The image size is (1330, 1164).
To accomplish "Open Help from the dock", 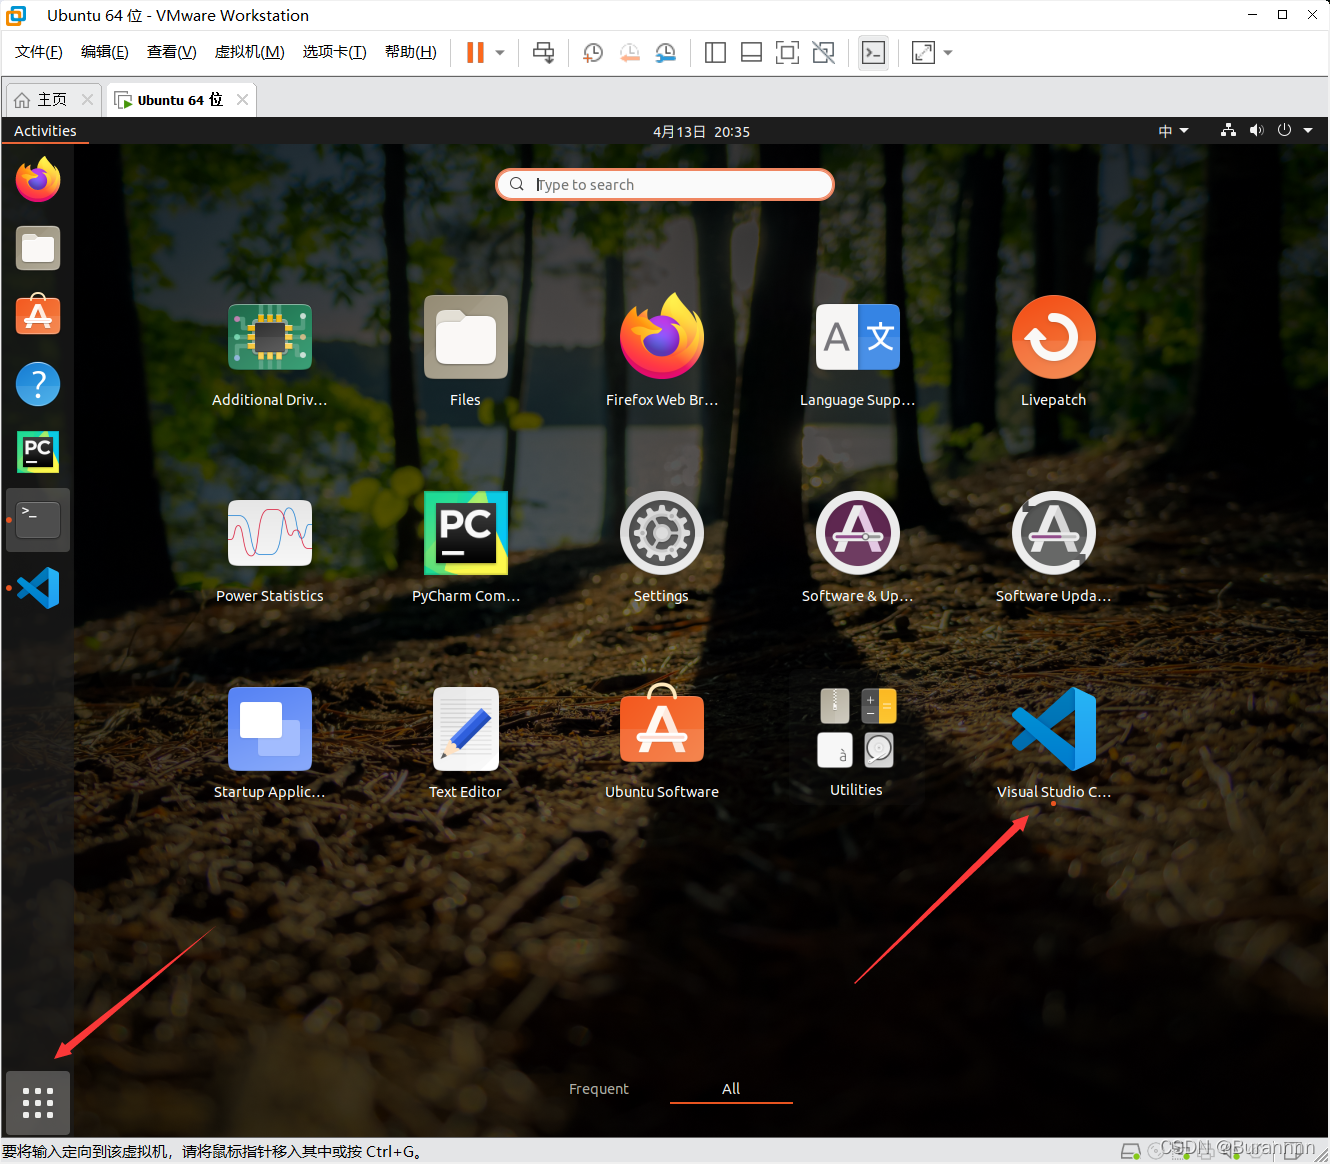I will click(x=38, y=384).
